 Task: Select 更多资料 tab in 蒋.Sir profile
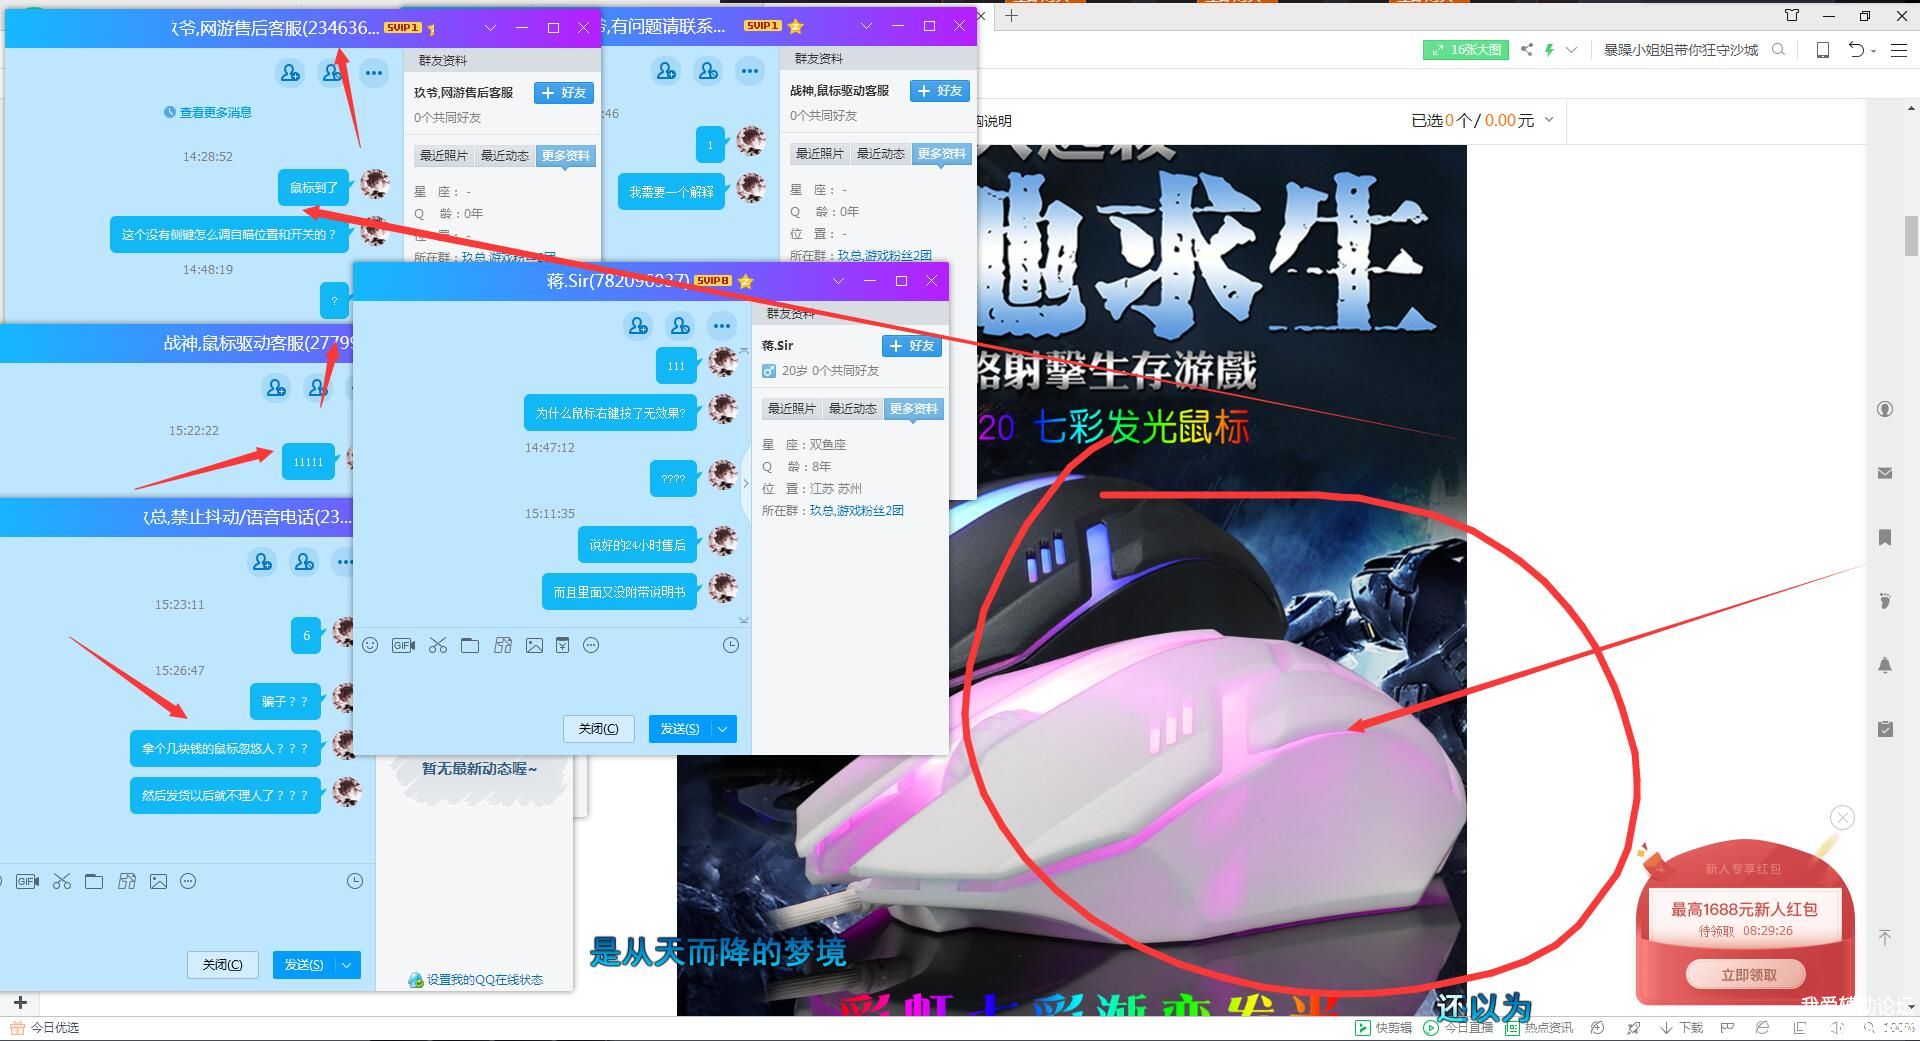click(x=914, y=409)
